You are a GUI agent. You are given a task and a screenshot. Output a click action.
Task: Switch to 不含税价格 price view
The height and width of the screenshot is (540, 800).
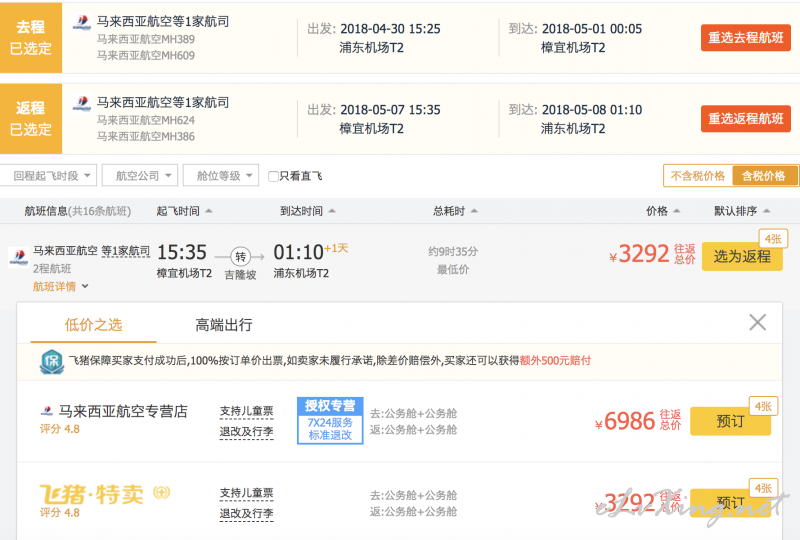click(697, 176)
